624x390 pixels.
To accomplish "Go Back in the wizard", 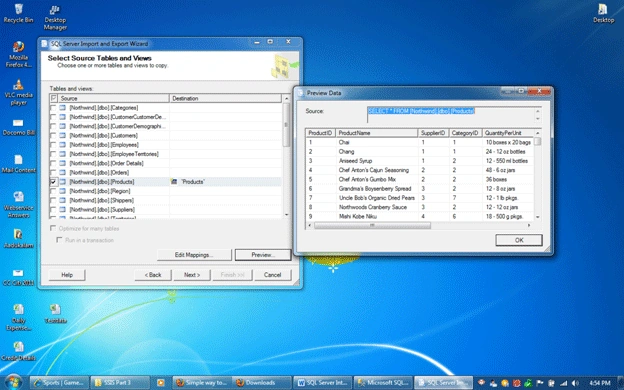I will (x=153, y=275).
